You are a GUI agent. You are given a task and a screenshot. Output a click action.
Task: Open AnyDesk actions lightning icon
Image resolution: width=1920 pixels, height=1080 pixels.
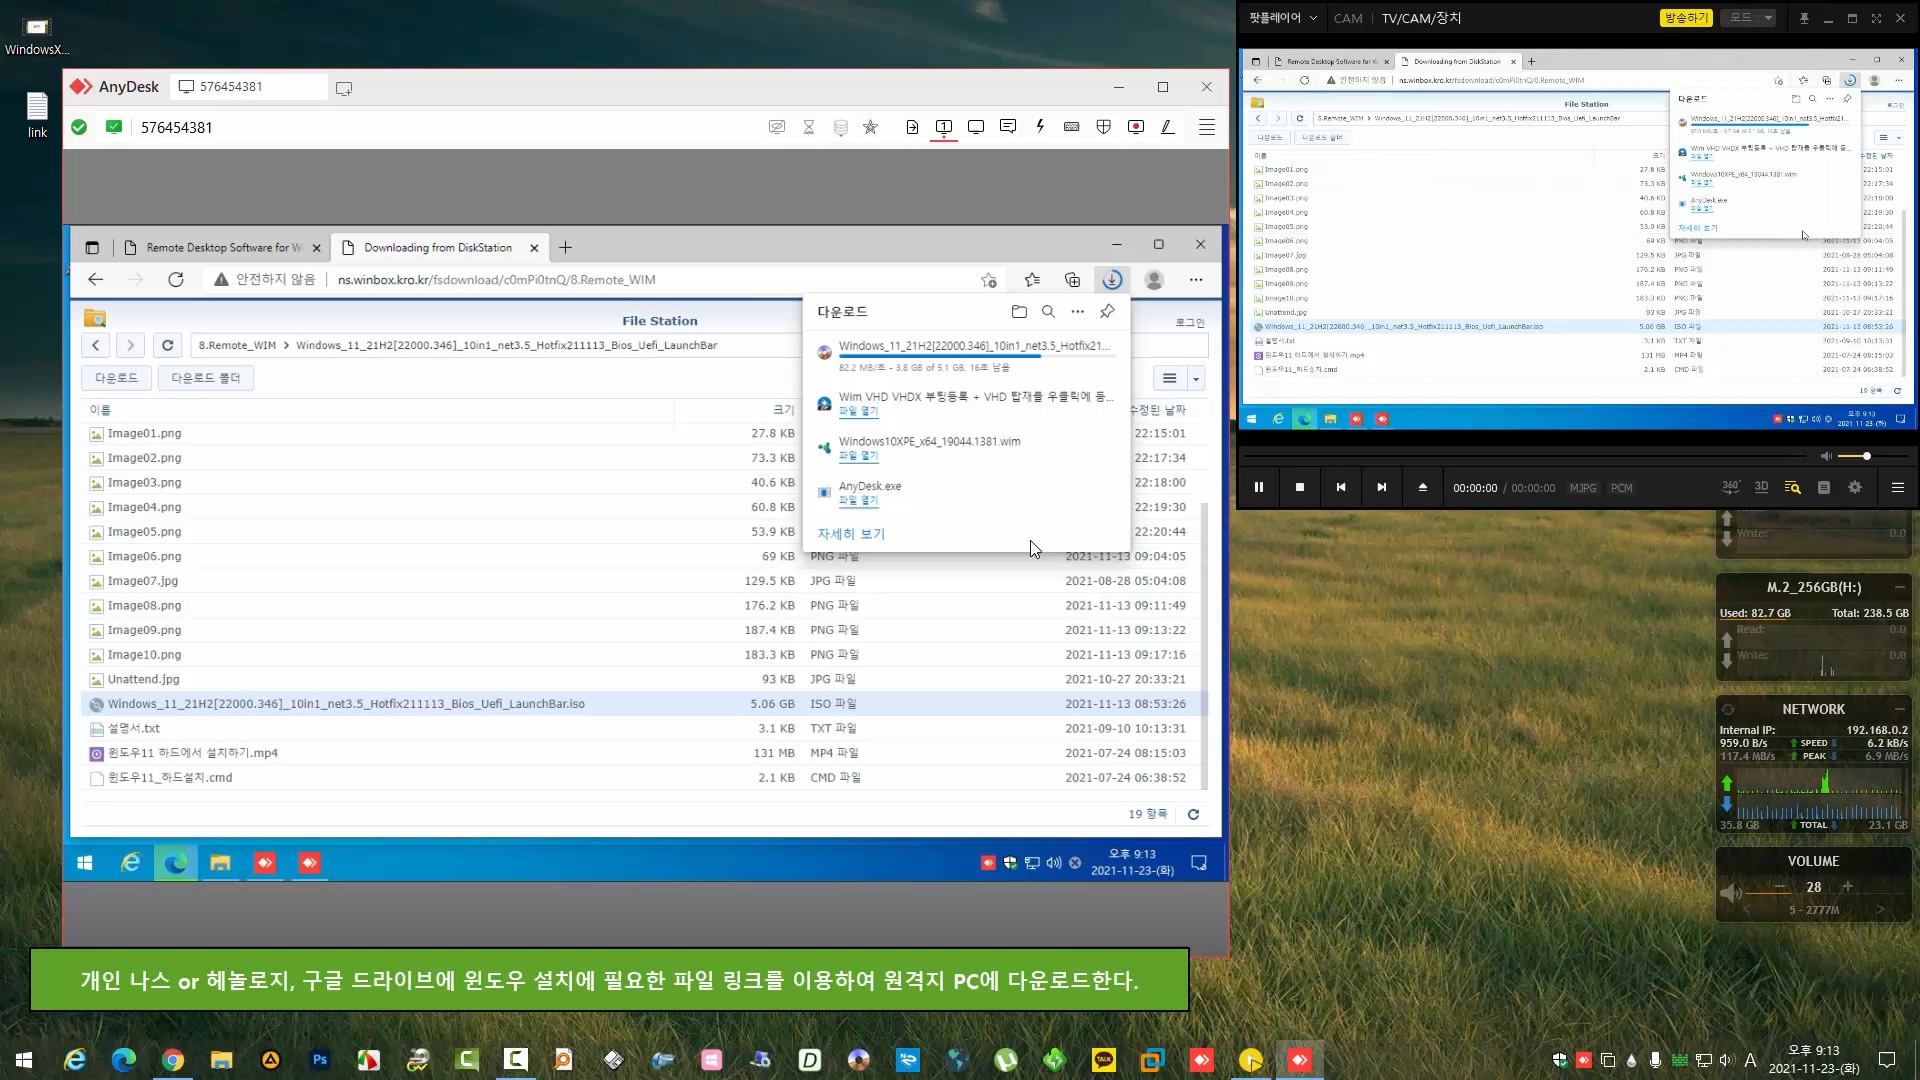click(1040, 127)
